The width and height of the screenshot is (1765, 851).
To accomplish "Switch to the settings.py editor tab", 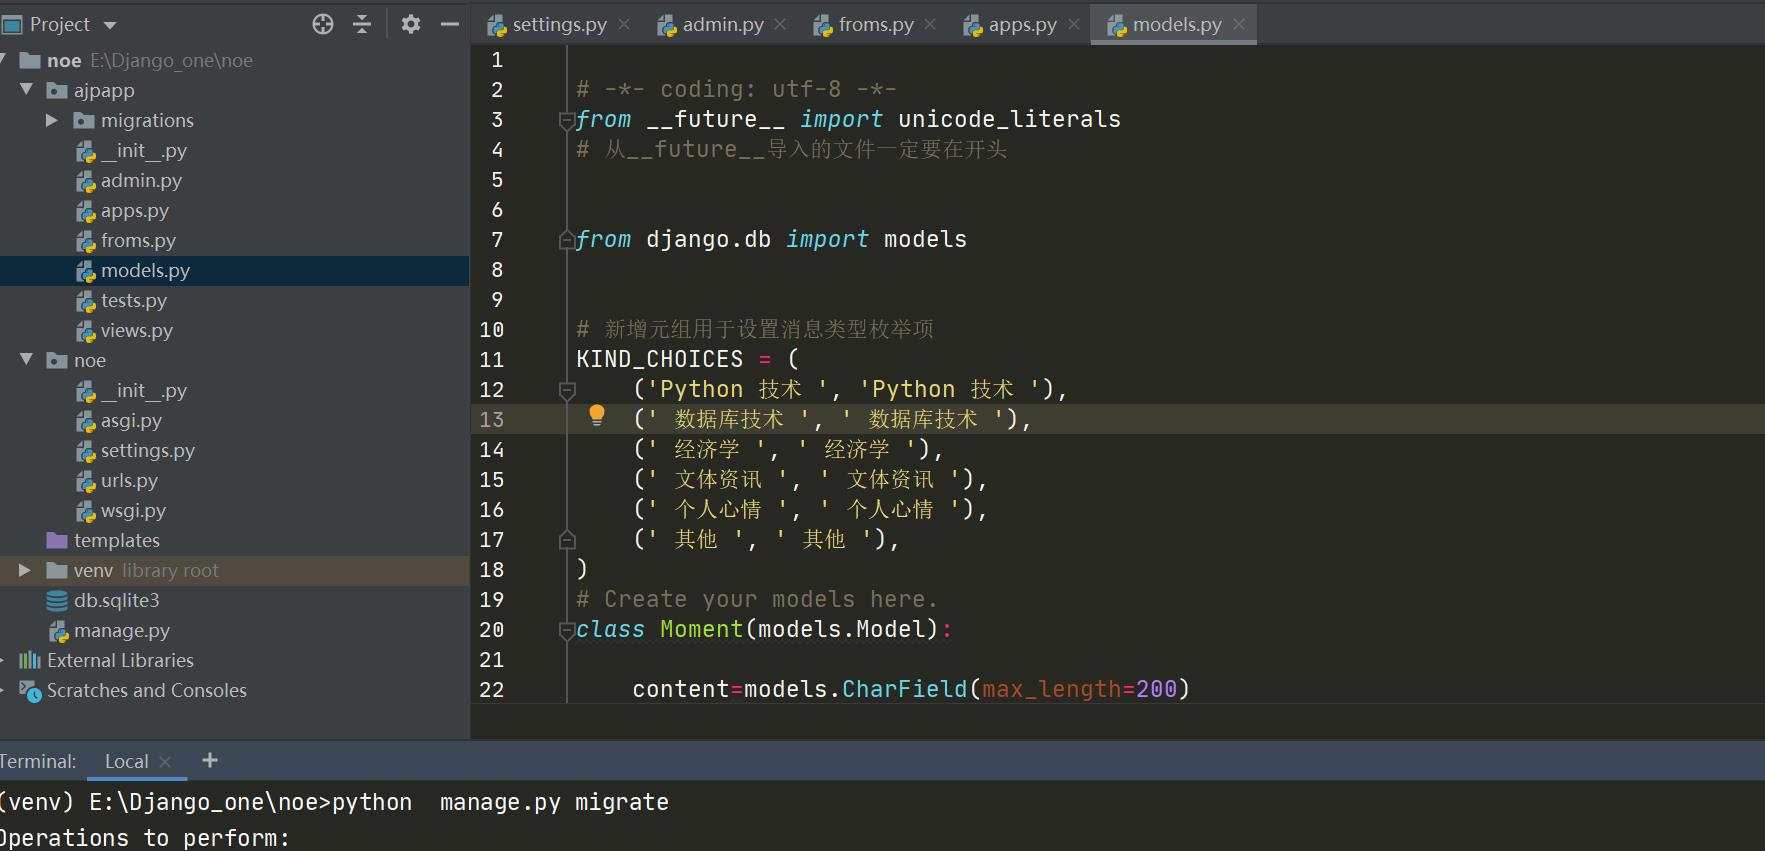I will coord(559,25).
